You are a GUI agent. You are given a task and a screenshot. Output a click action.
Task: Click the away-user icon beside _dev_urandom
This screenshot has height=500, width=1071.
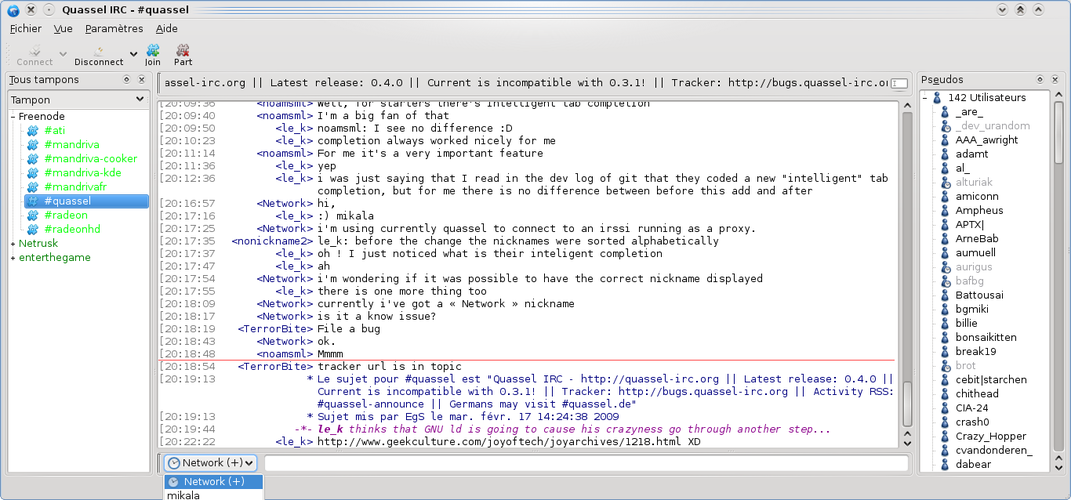click(x=945, y=126)
